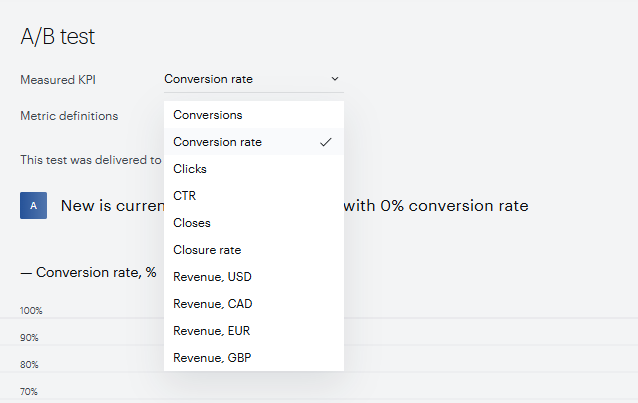This screenshot has height=403, width=638.
Task: Open the Measured KPI dropdown
Action: pyautogui.click(x=253, y=79)
